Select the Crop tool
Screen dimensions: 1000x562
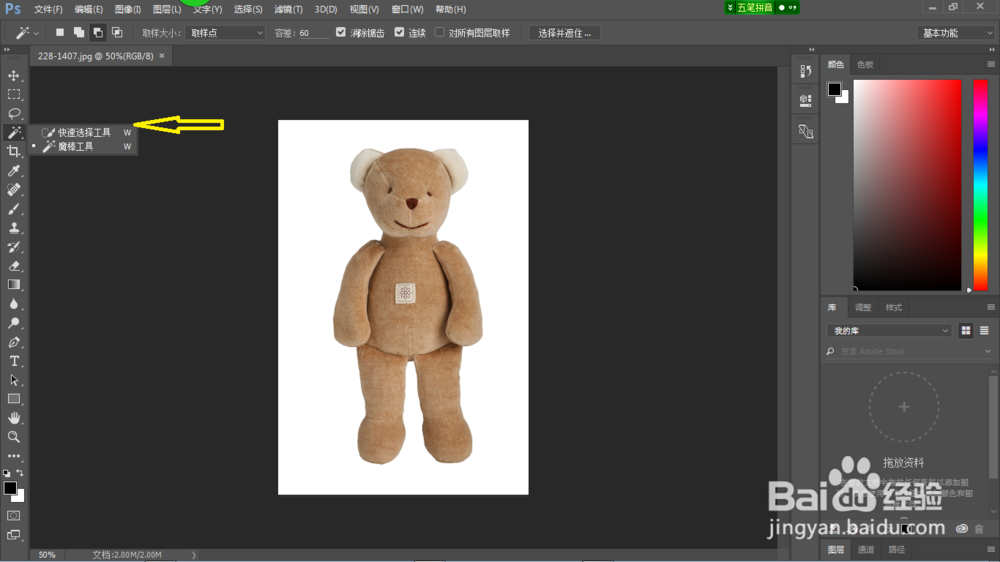(x=13, y=151)
